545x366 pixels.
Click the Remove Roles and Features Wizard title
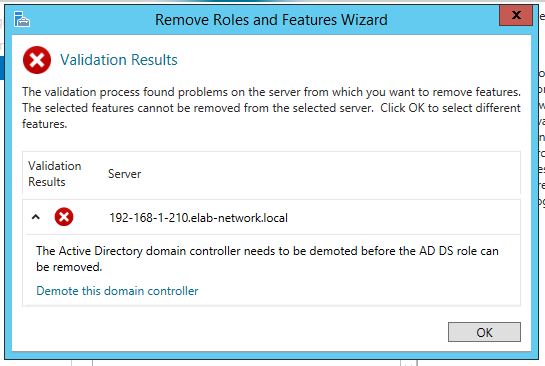(x=271, y=19)
